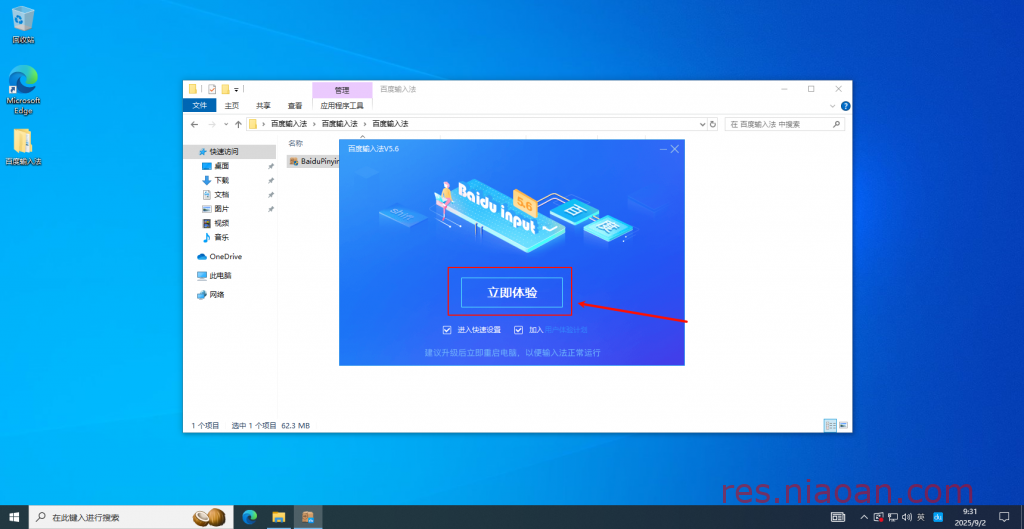Minimize the 百度输入法V5.6 installer dialog

(x=664, y=149)
